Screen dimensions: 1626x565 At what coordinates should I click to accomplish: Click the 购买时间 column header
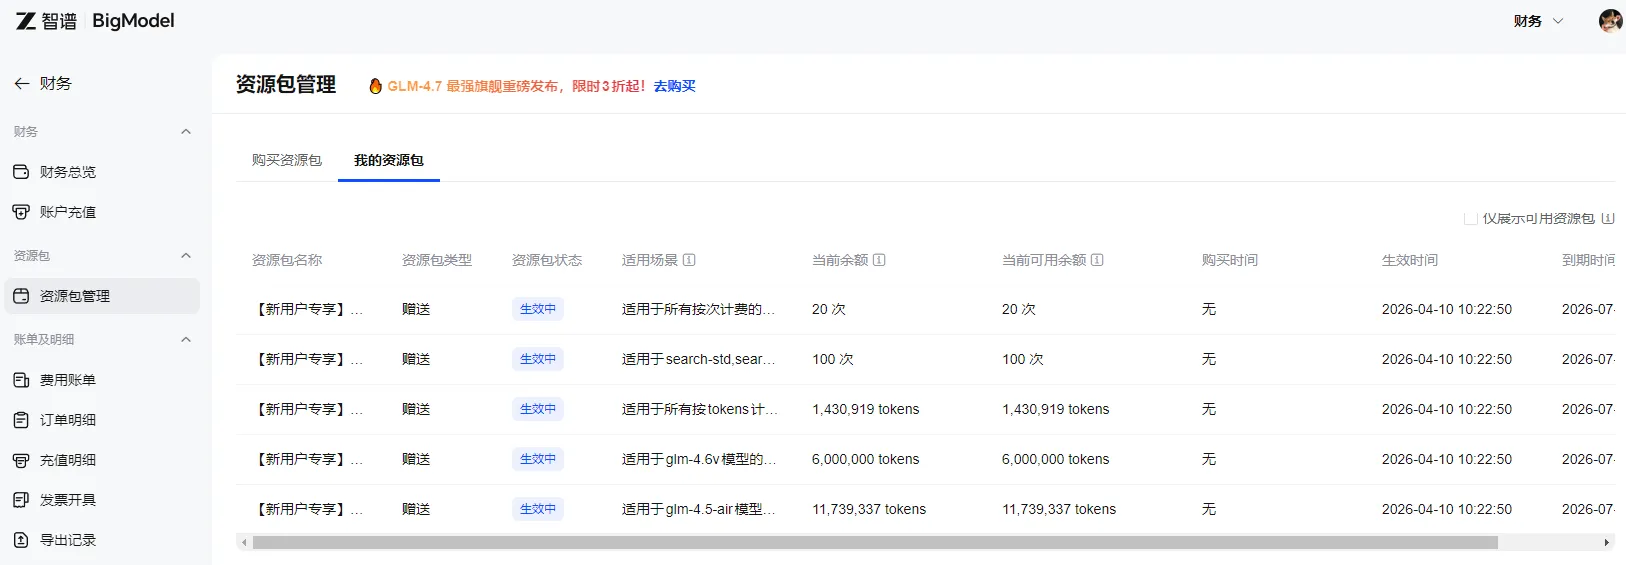pos(1230,260)
